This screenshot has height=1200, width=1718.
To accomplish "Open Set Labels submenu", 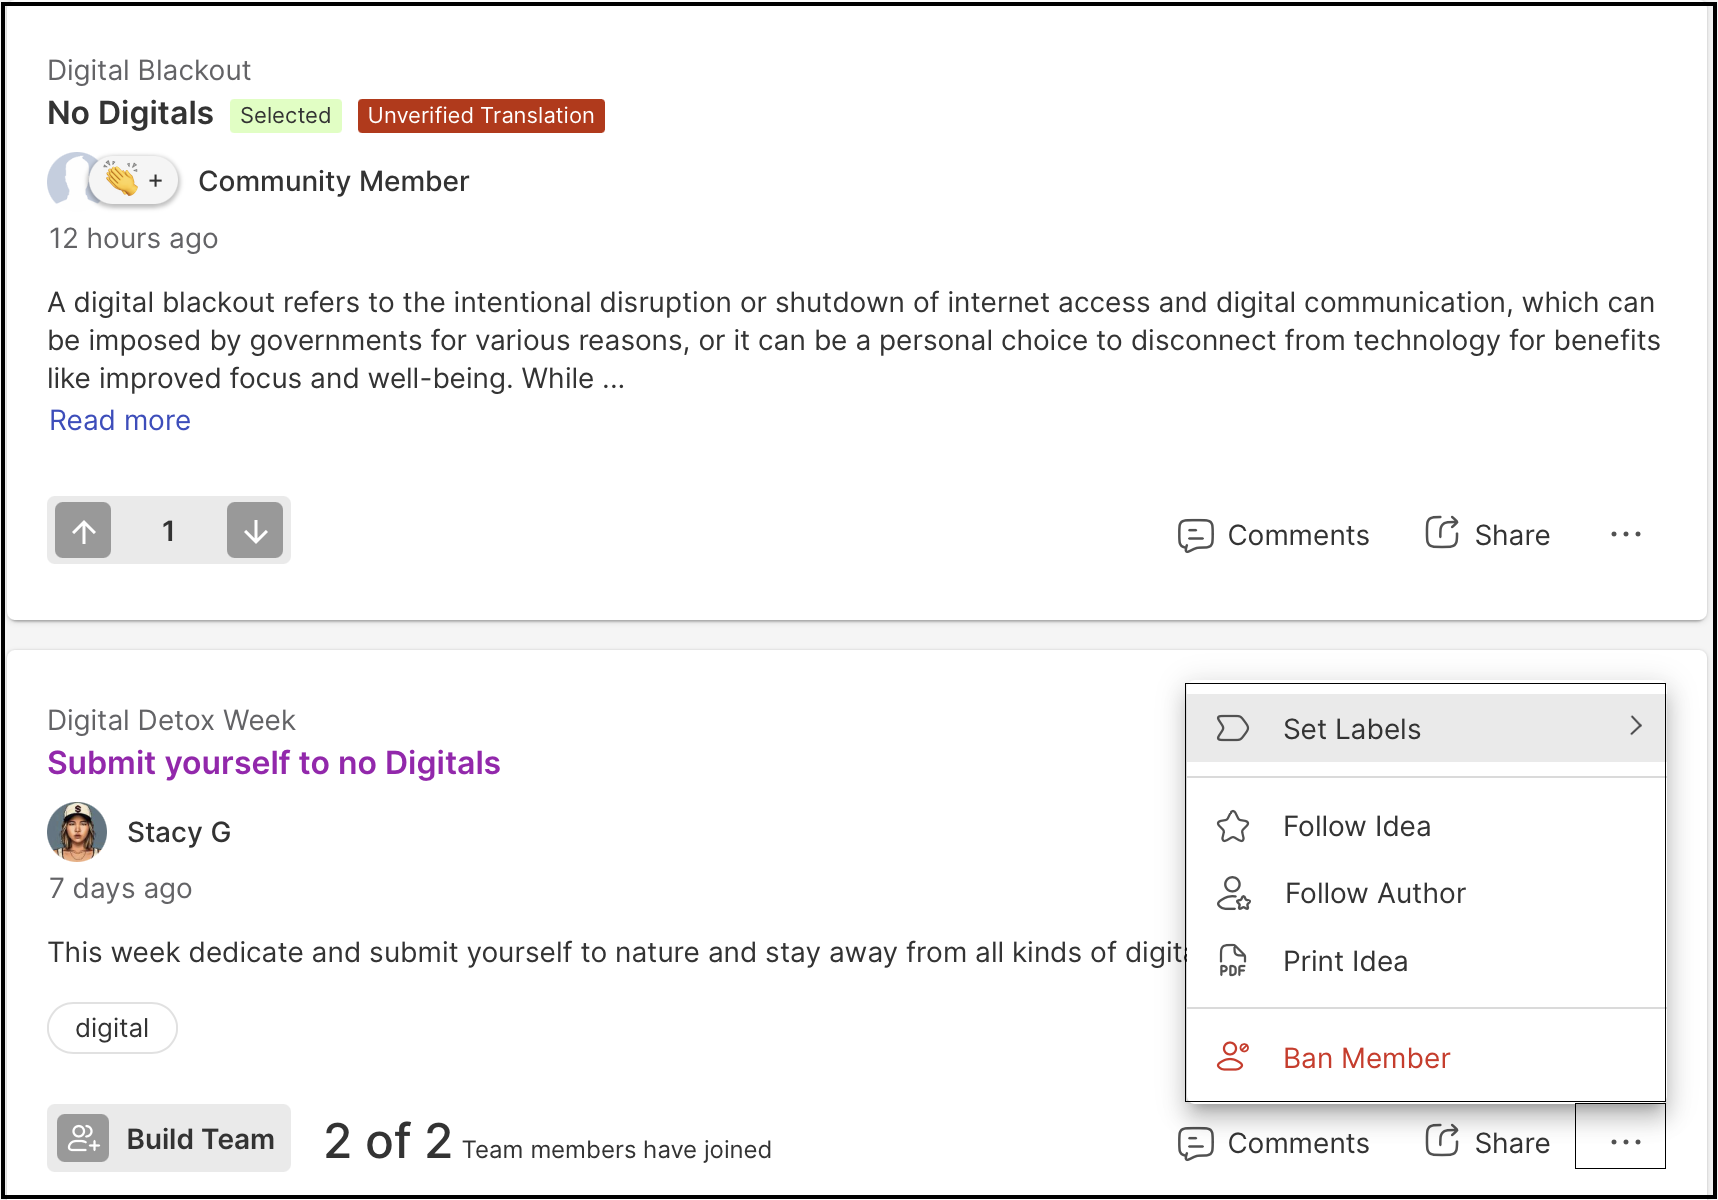I will (1425, 728).
